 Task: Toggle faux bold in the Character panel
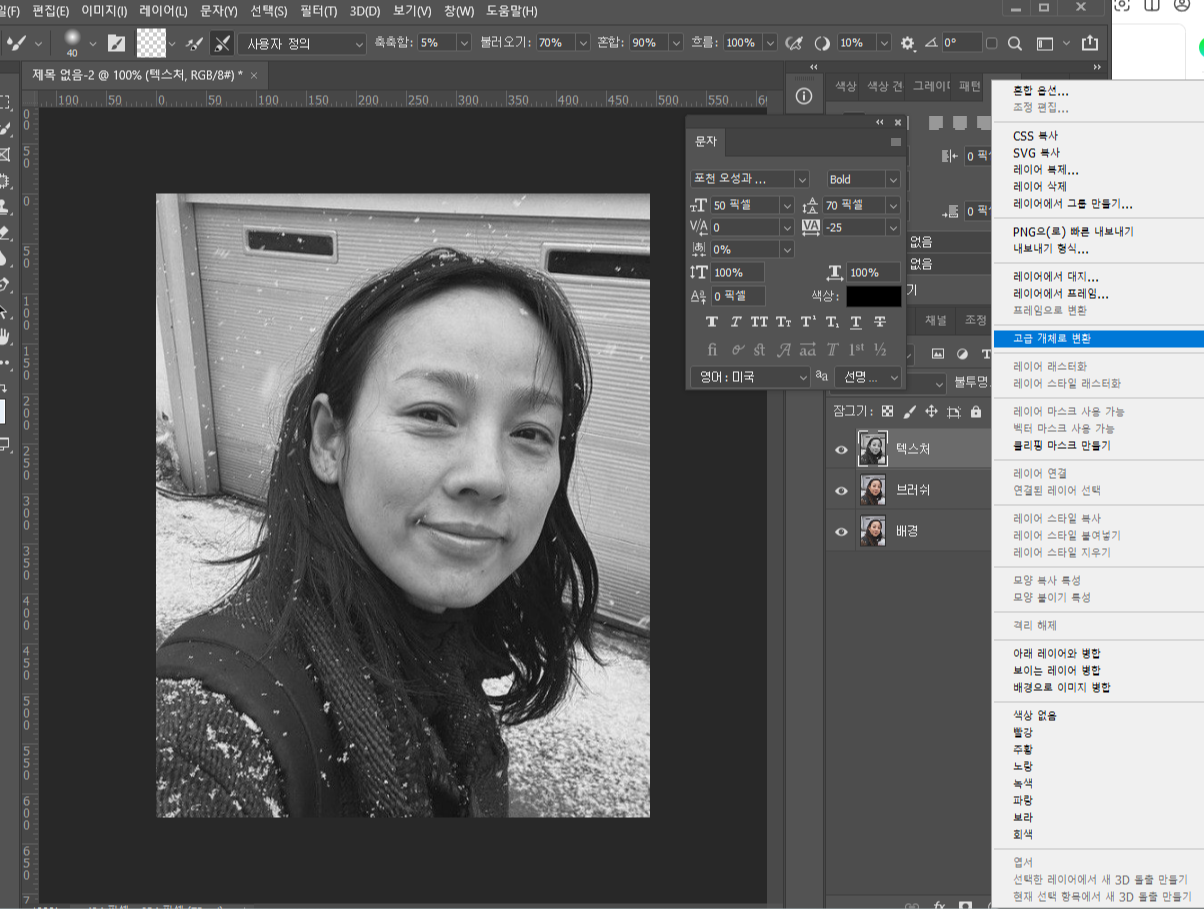tap(712, 322)
